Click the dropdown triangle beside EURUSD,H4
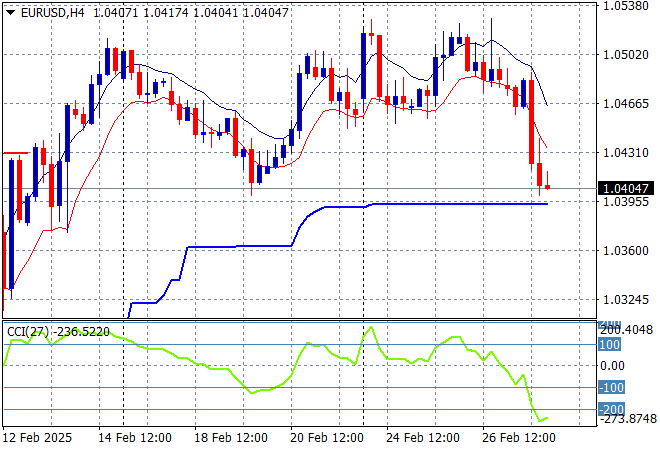 (10, 11)
